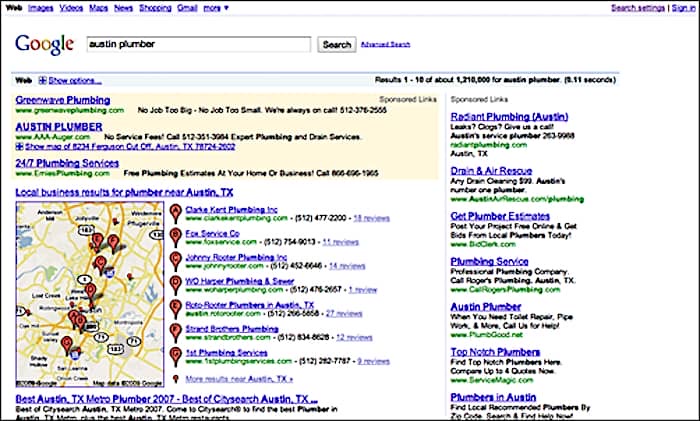This screenshot has width=700, height=421.
Task: Open Top Notch Plumbers ad
Action: click(496, 352)
